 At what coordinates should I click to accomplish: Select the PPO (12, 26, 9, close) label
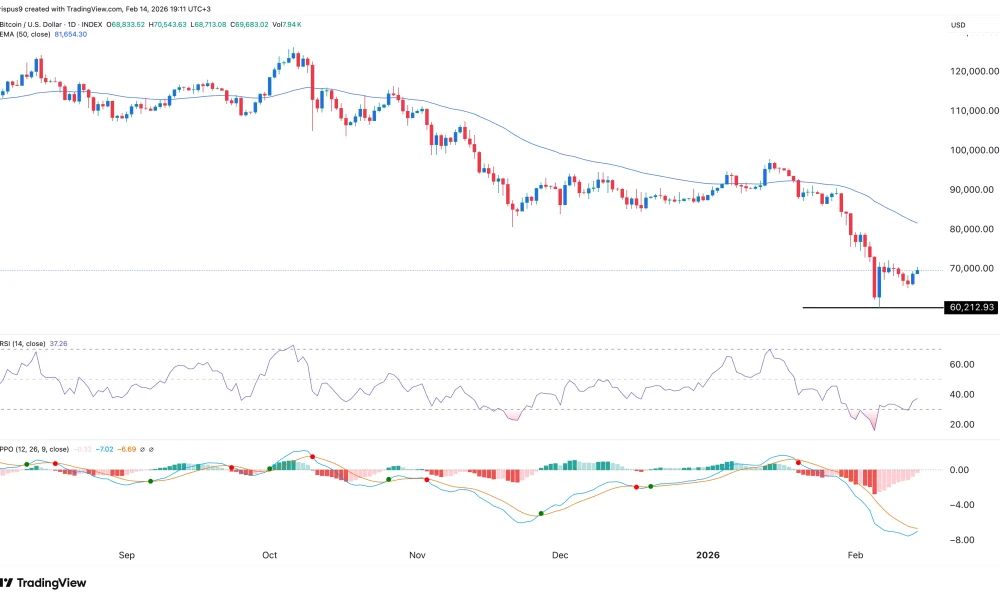(35, 449)
